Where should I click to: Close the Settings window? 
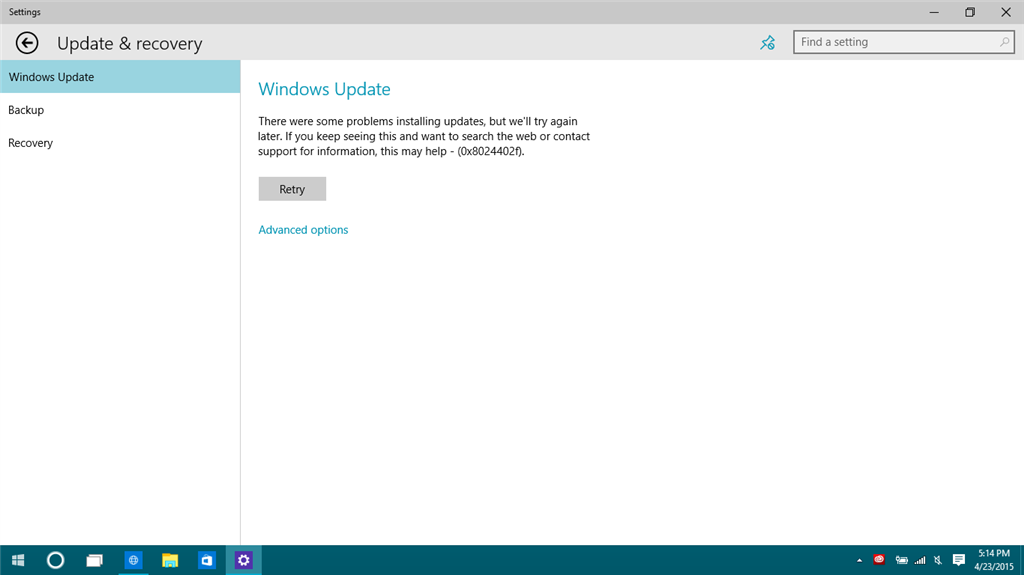tap(1006, 12)
